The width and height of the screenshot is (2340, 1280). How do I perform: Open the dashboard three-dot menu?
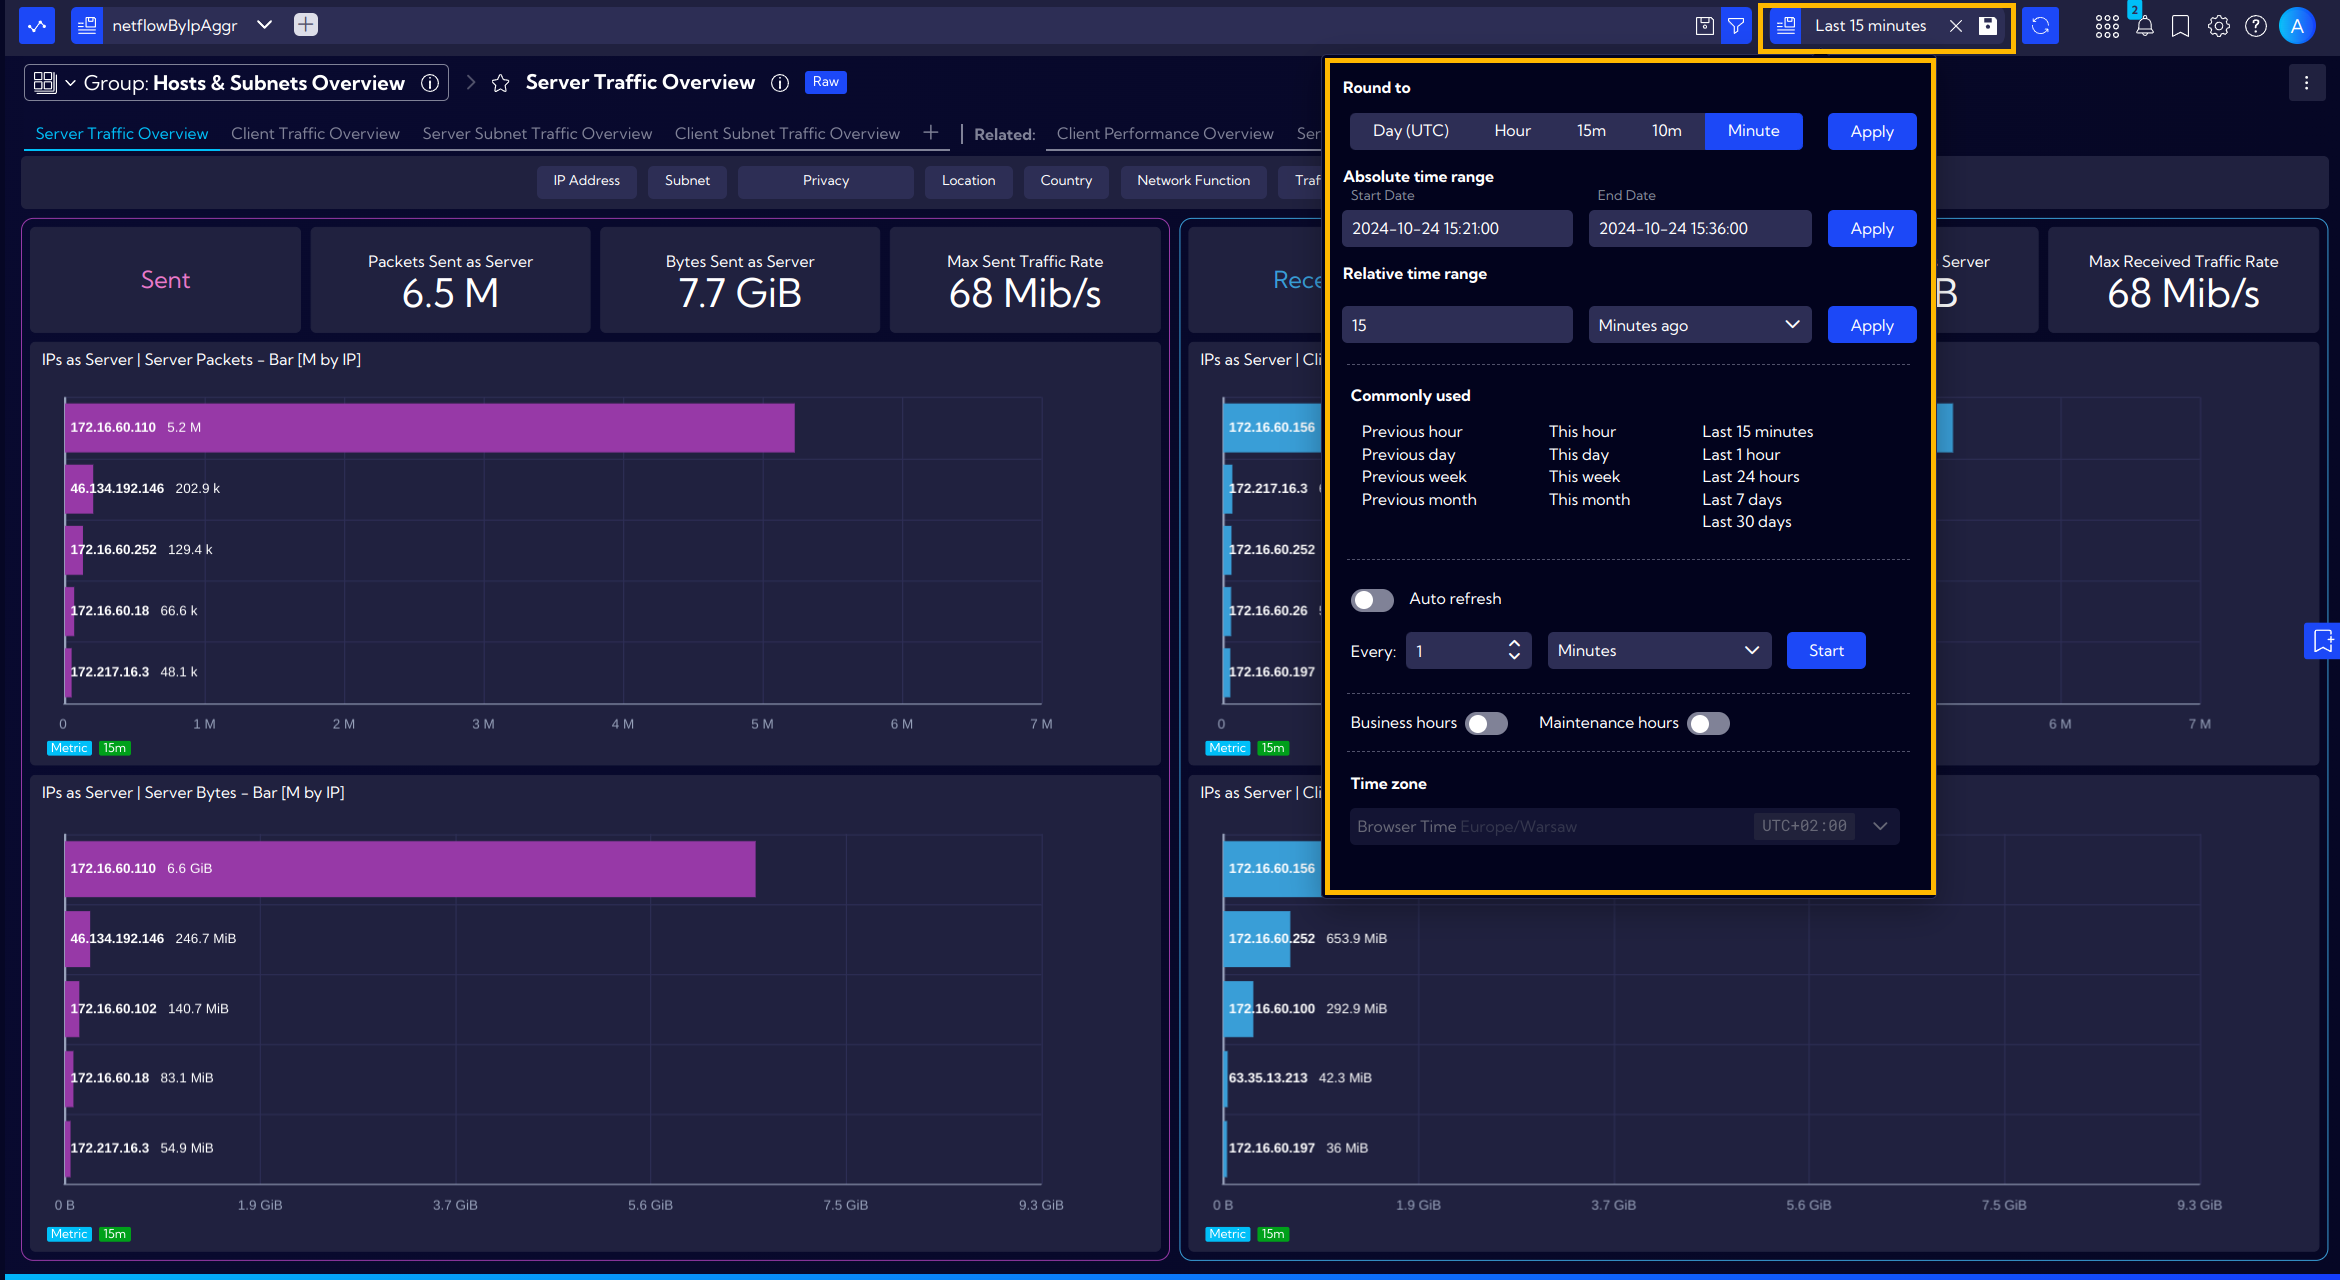point(2307,83)
